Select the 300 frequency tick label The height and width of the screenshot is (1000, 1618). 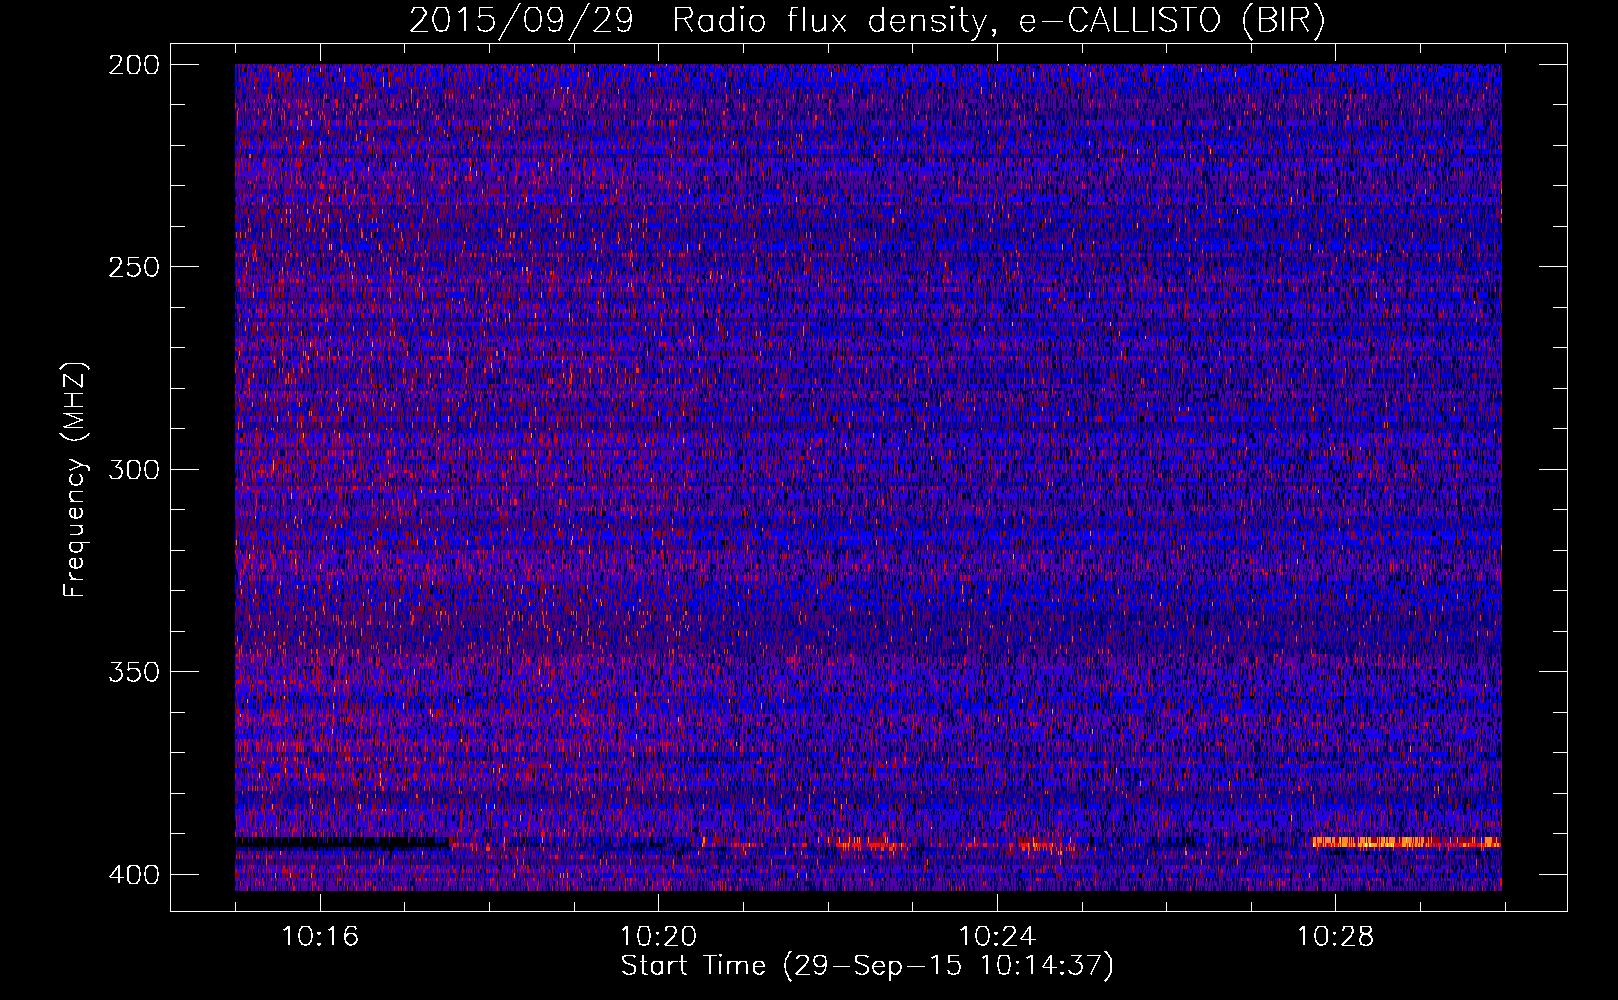click(x=133, y=469)
